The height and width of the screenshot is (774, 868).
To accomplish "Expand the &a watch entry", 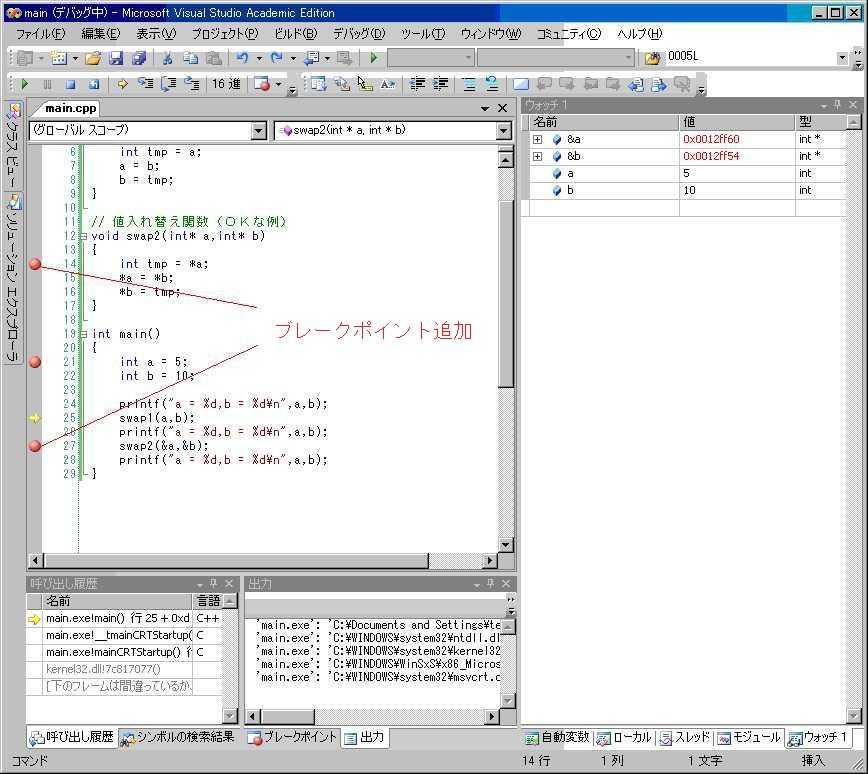I will click(538, 140).
